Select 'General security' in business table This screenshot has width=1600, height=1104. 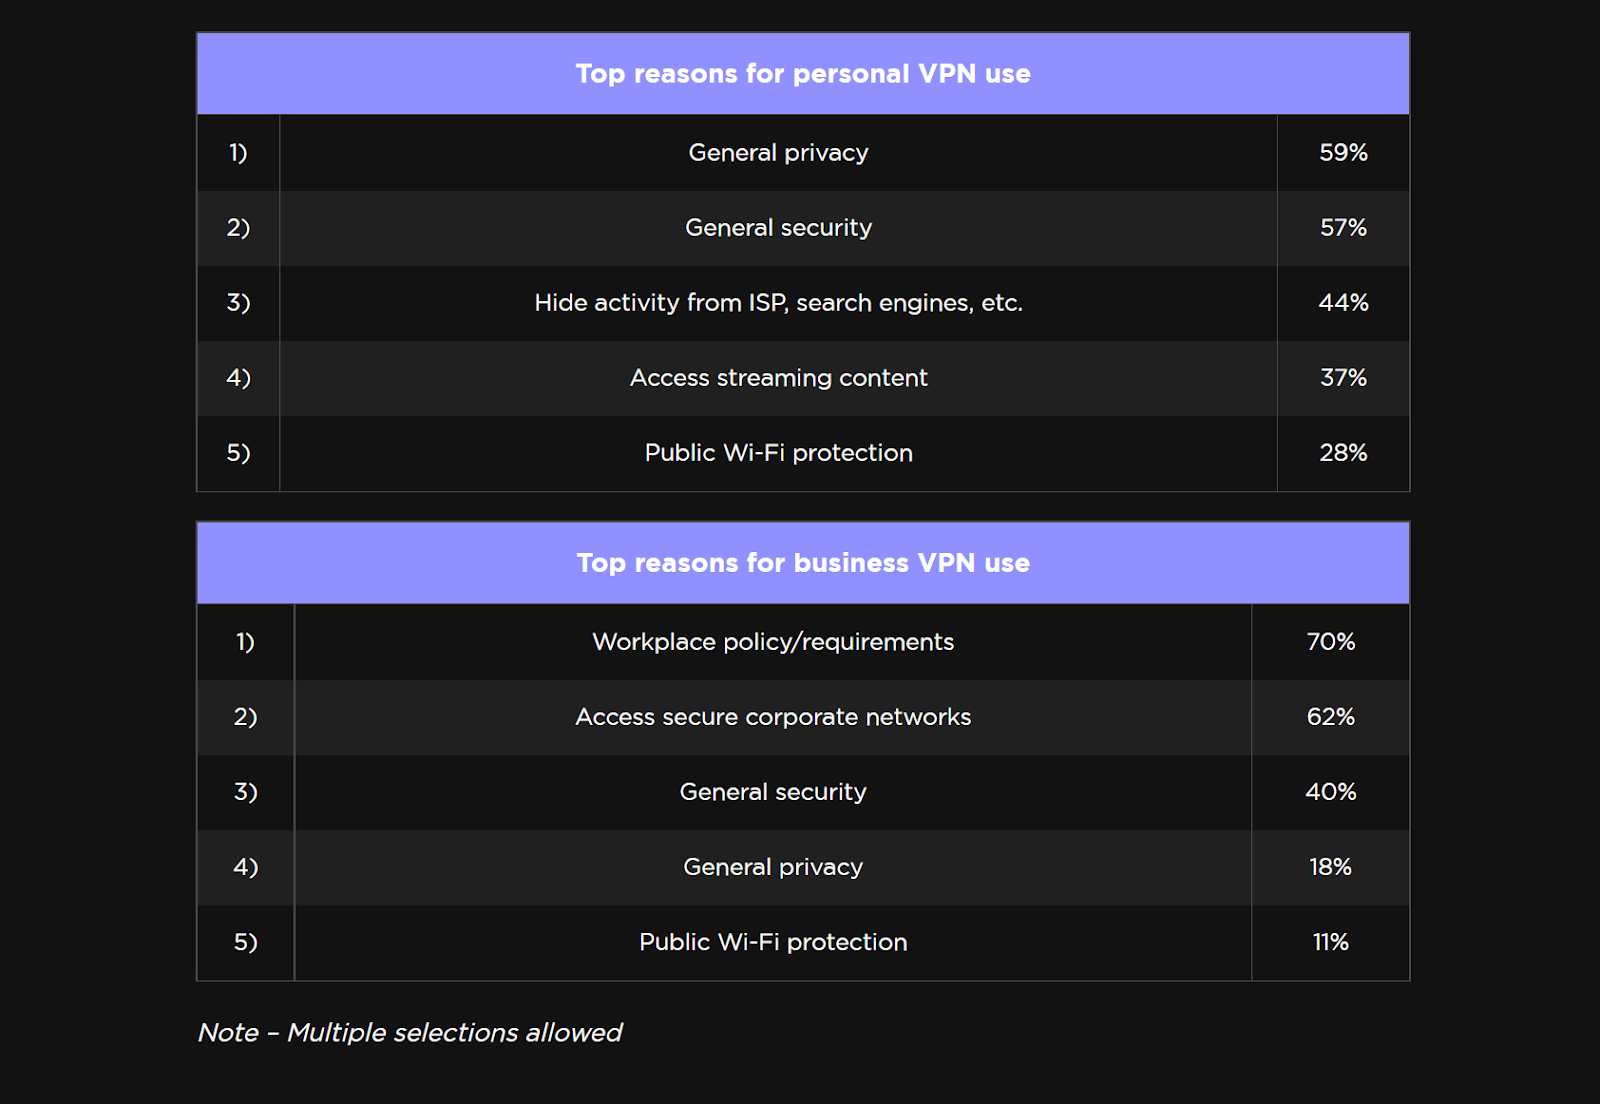[x=773, y=792]
